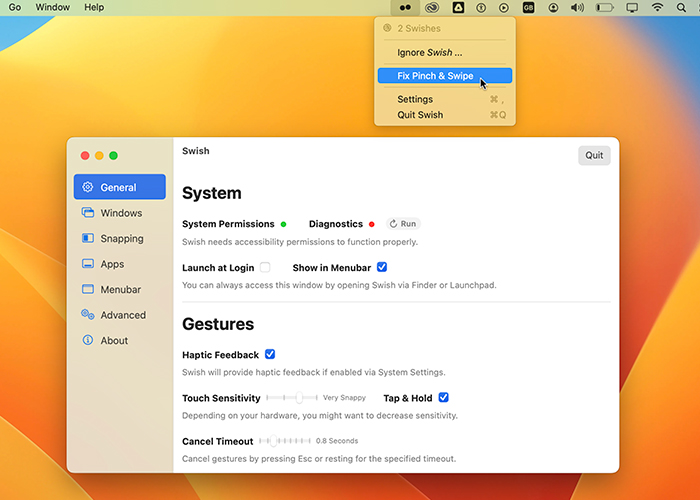Close the Swish window with red button
The image size is (700, 500).
(85, 155)
